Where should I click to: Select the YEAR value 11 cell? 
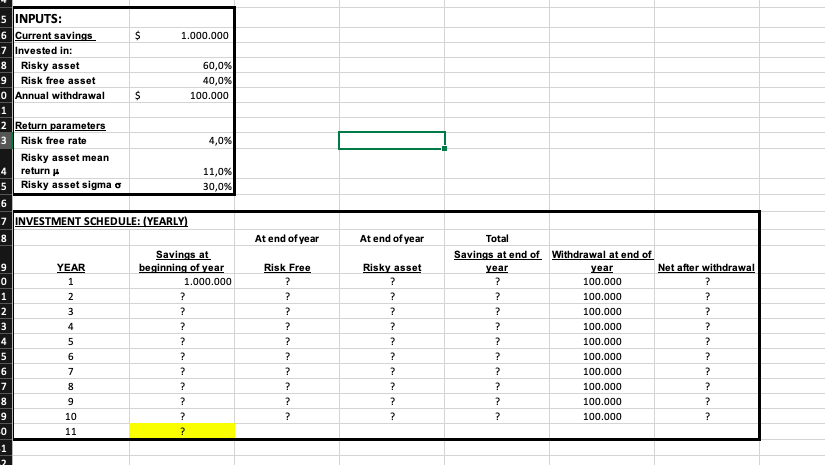click(x=71, y=431)
